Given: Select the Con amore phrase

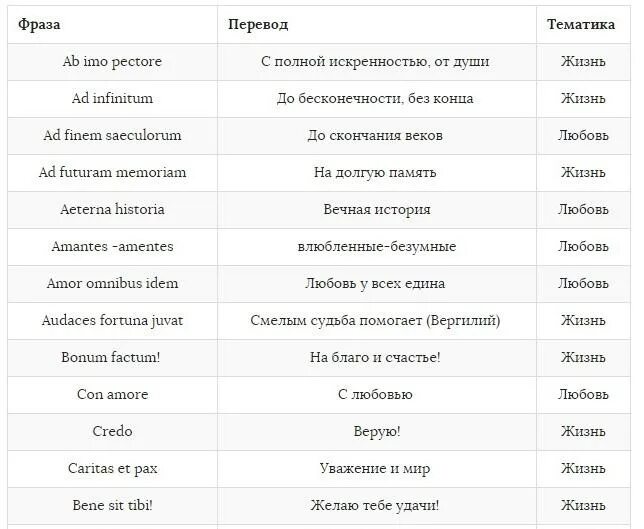Looking at the screenshot, I should [112, 394].
